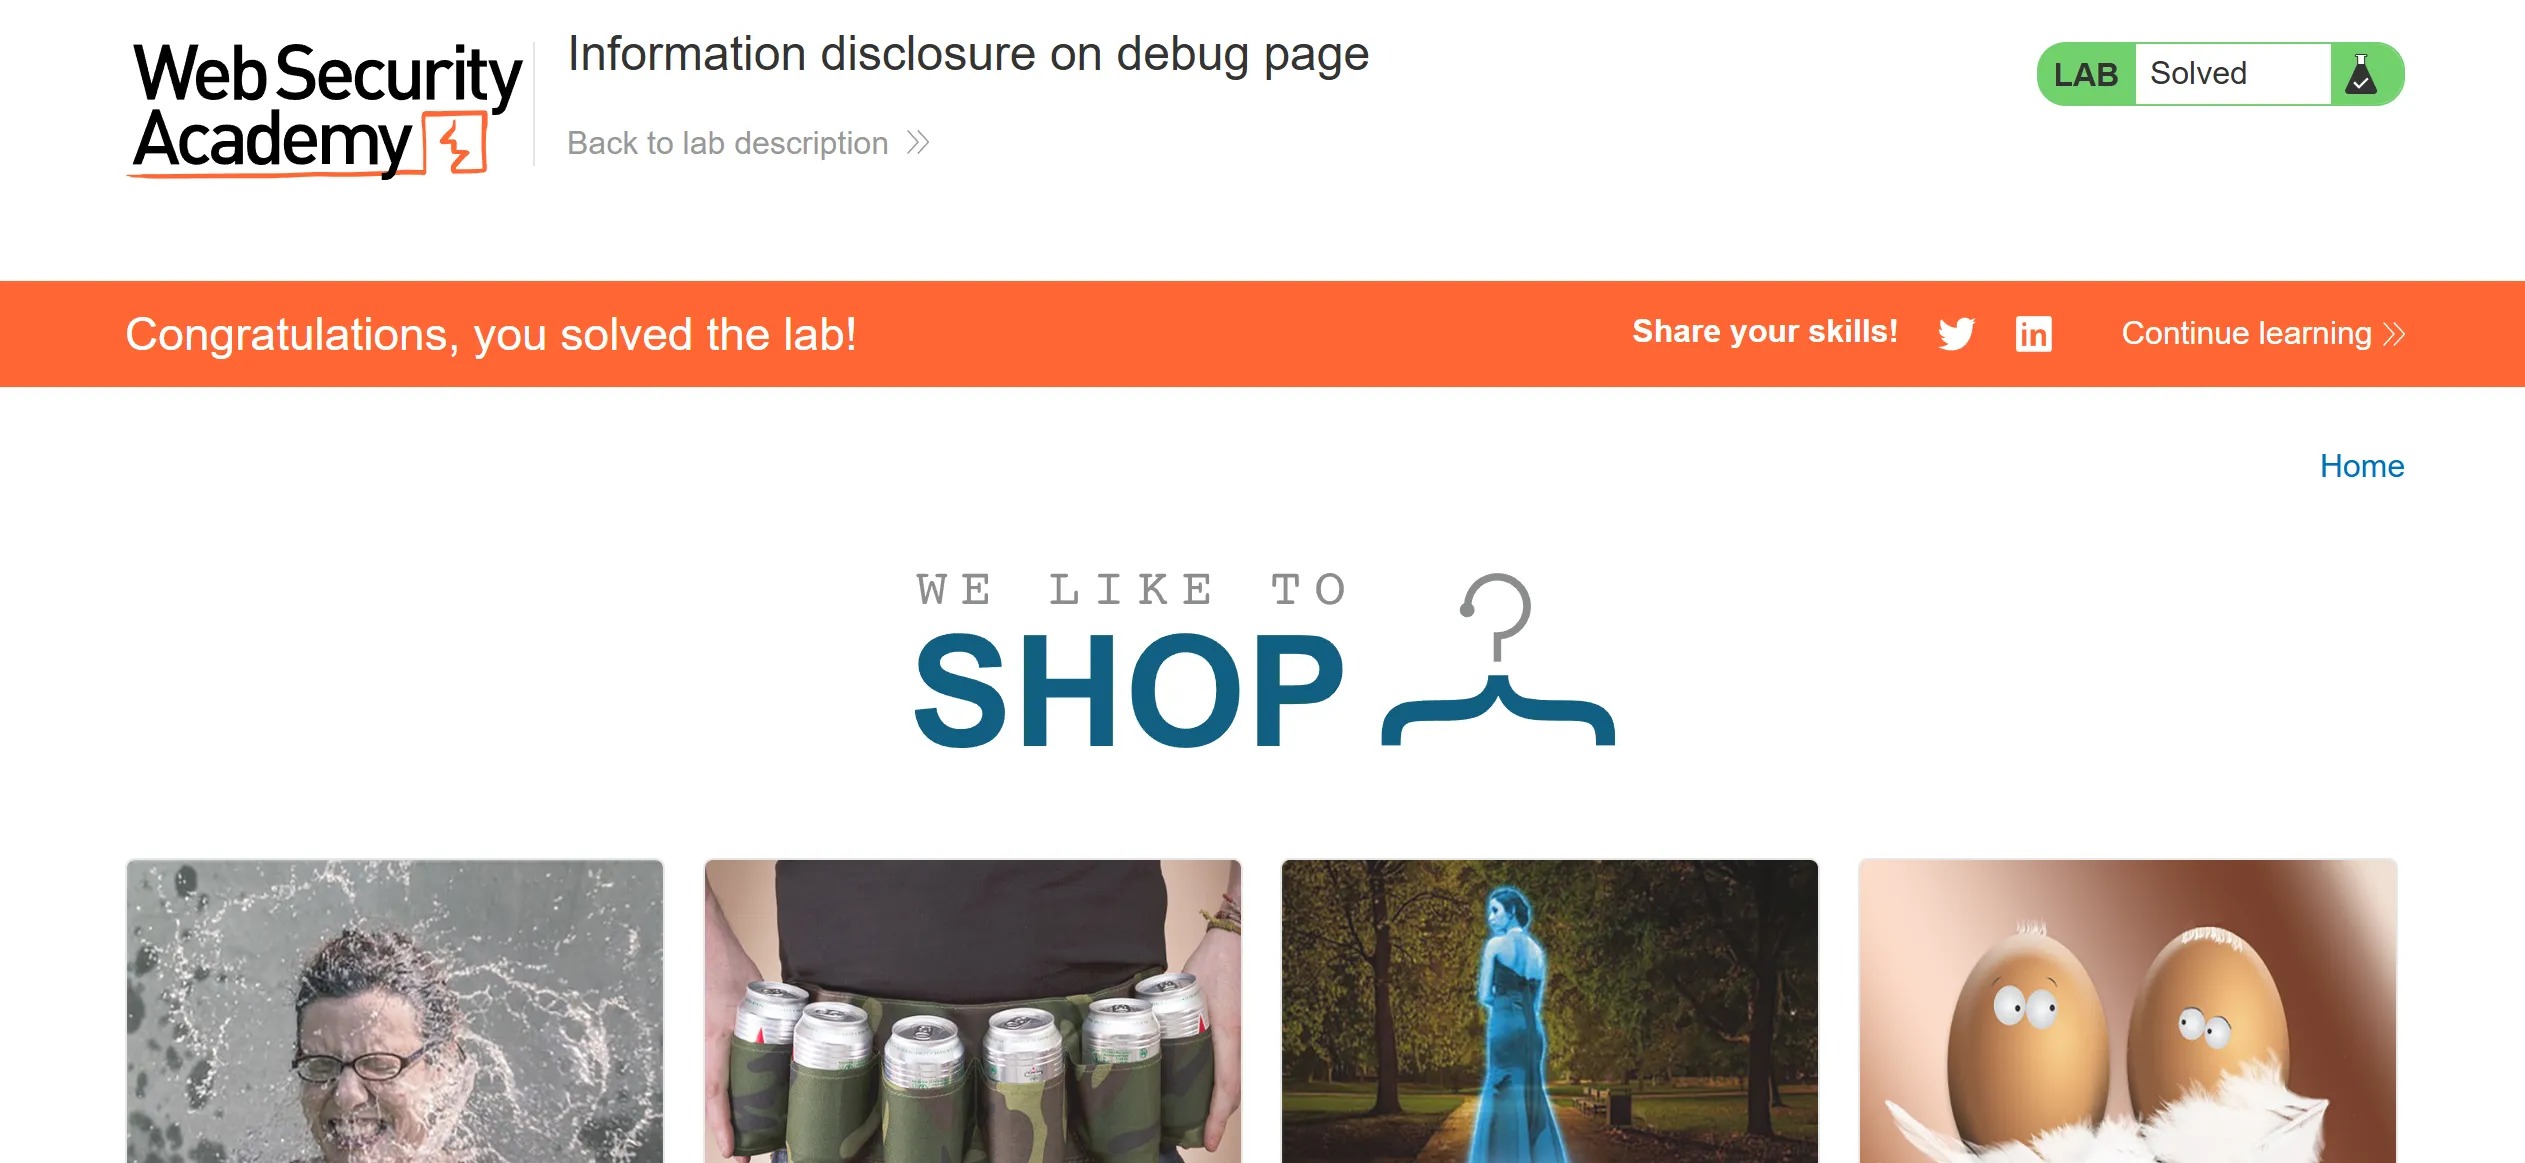This screenshot has width=2525, height=1163.
Task: Click the Solved status field
Action: tap(2233, 74)
